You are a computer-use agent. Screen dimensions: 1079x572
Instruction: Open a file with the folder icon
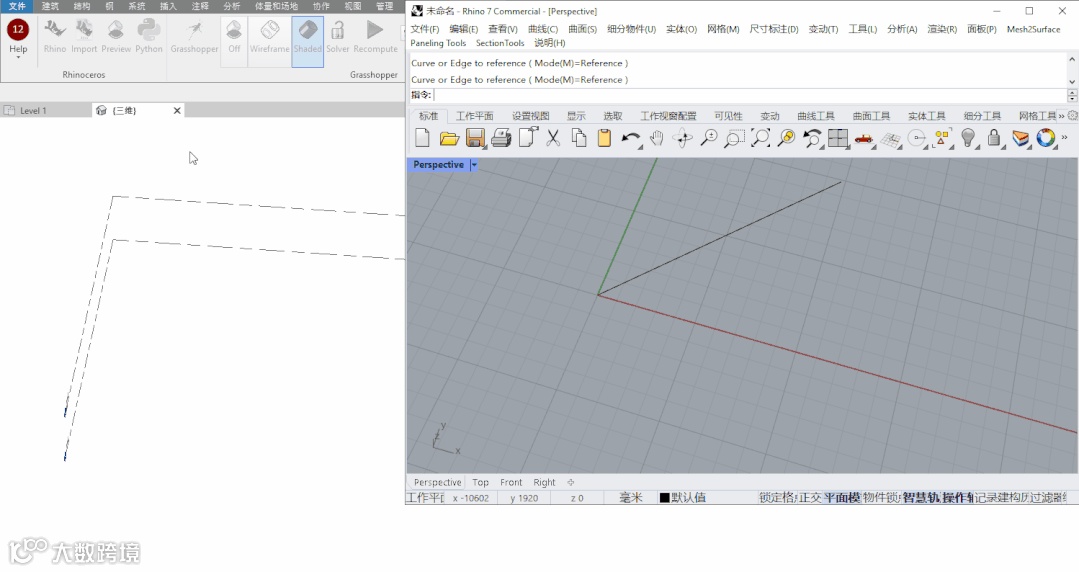[449, 138]
